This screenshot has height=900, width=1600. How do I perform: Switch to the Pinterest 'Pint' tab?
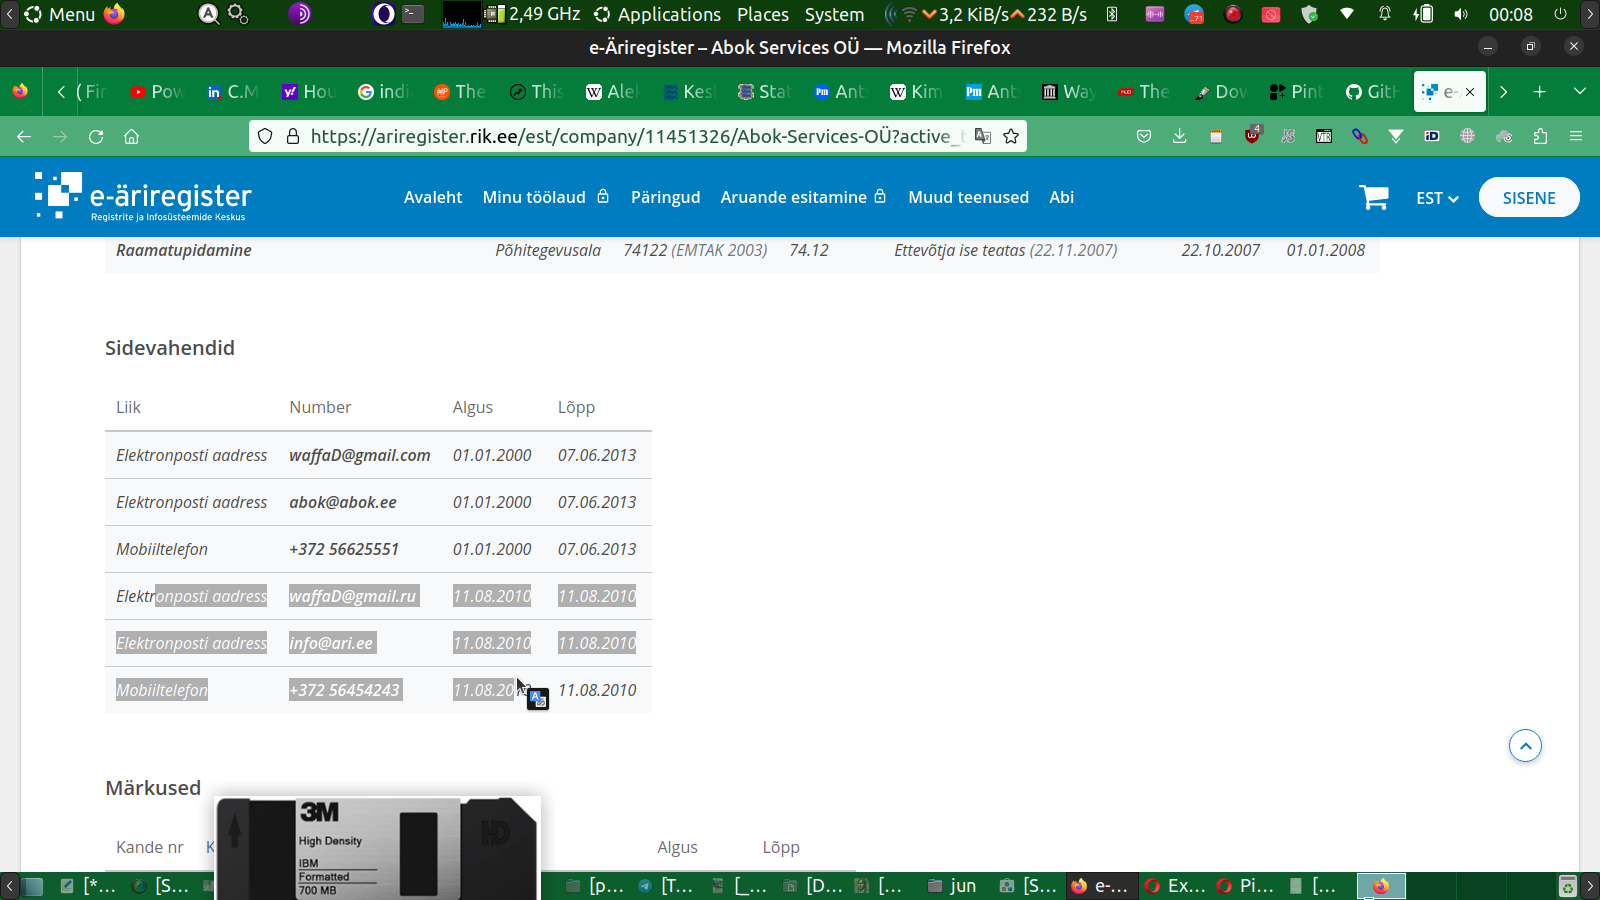(x=1296, y=91)
